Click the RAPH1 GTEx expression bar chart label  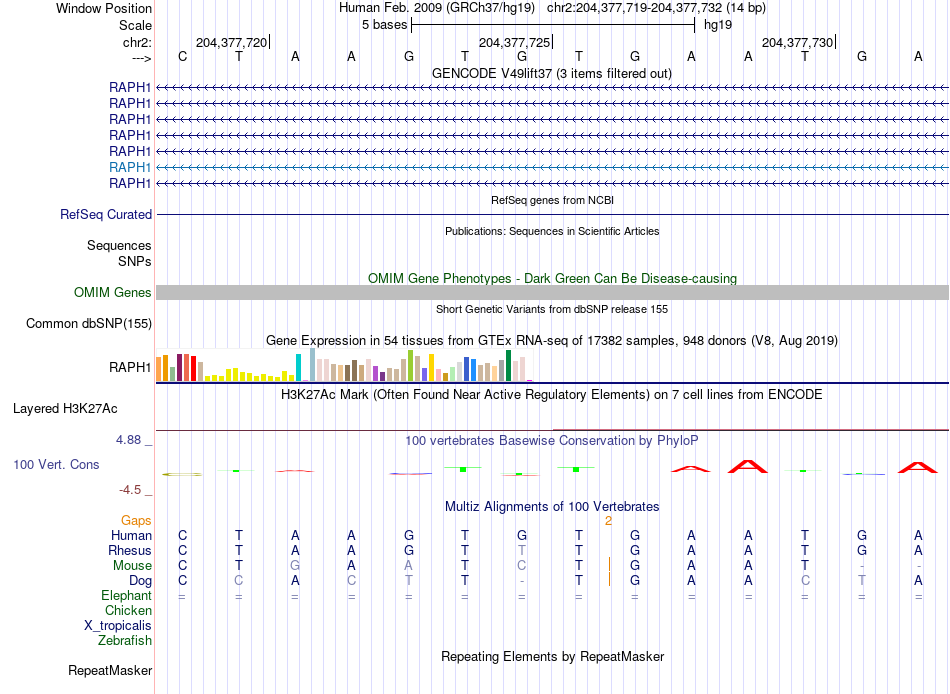pos(130,367)
